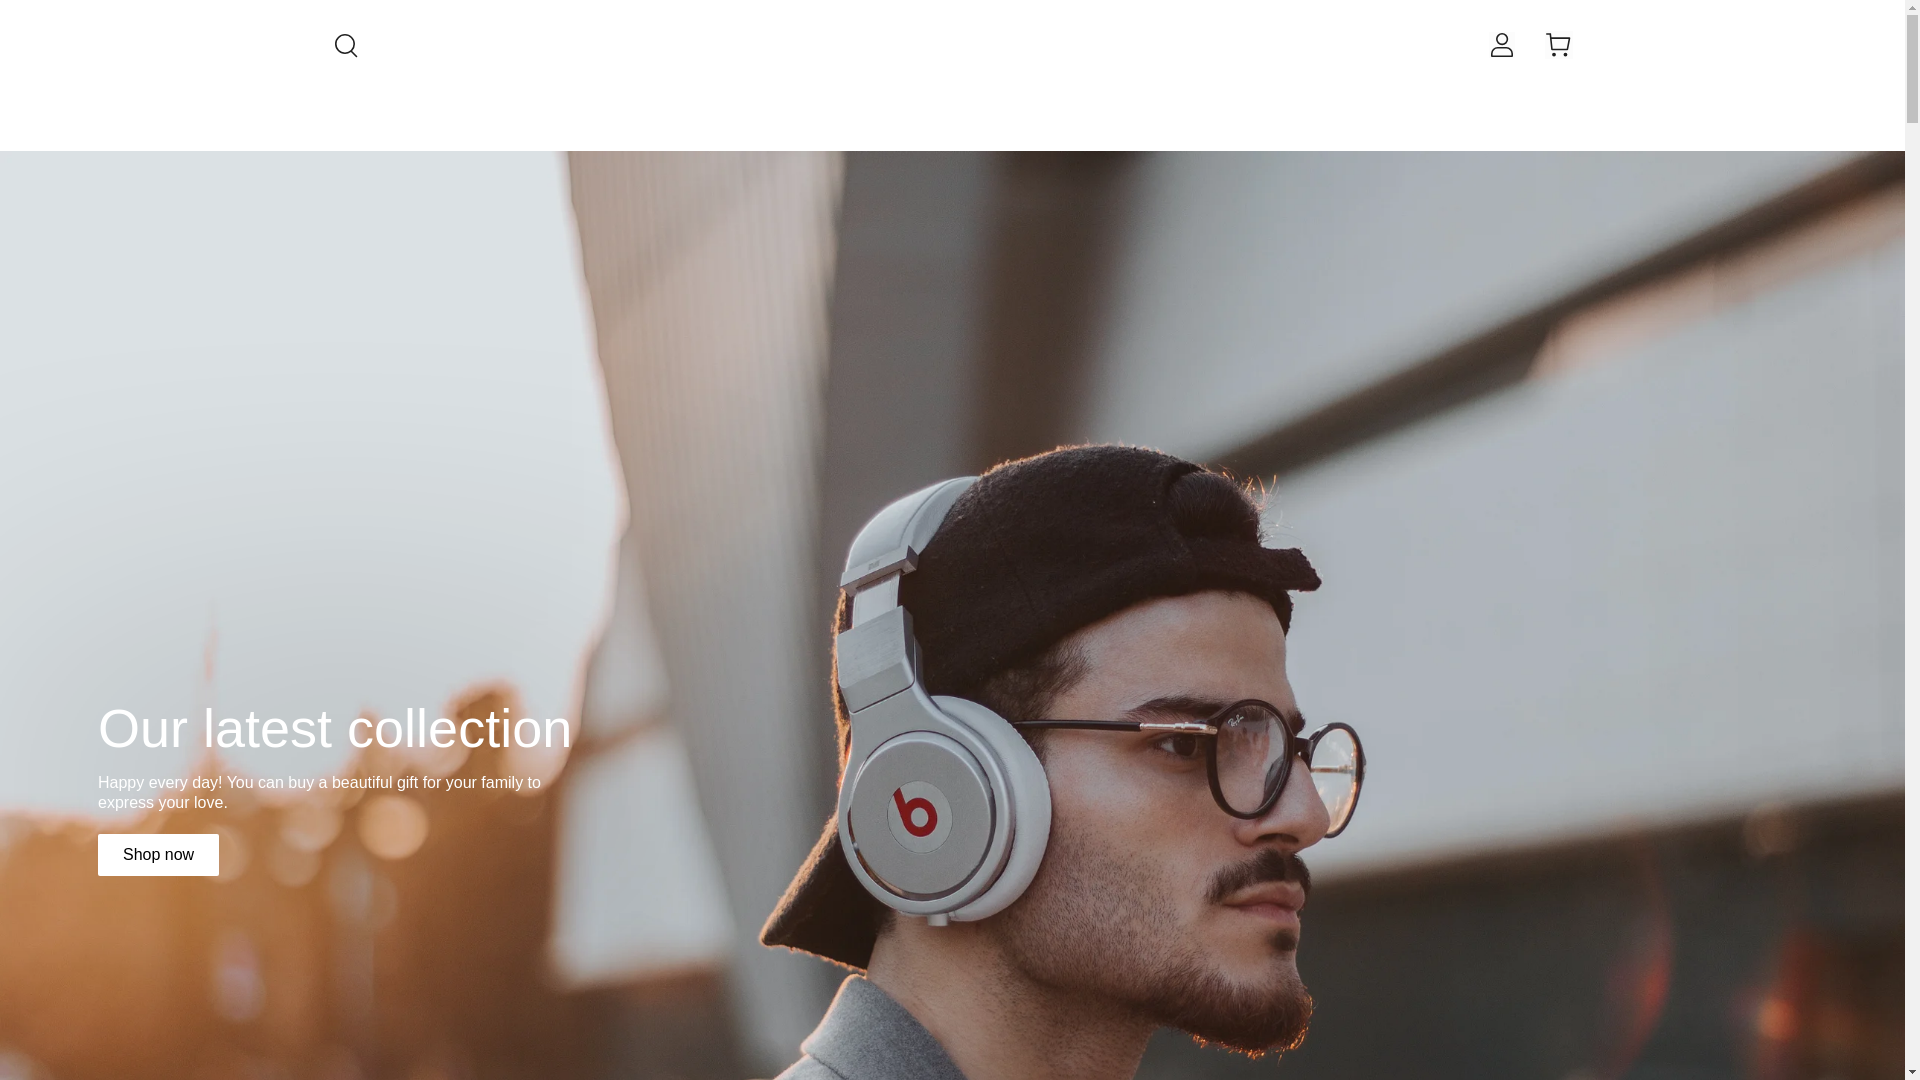Click the 'Our latest collection' heading
Viewport: 1920px width, 1080px height.
click(335, 728)
